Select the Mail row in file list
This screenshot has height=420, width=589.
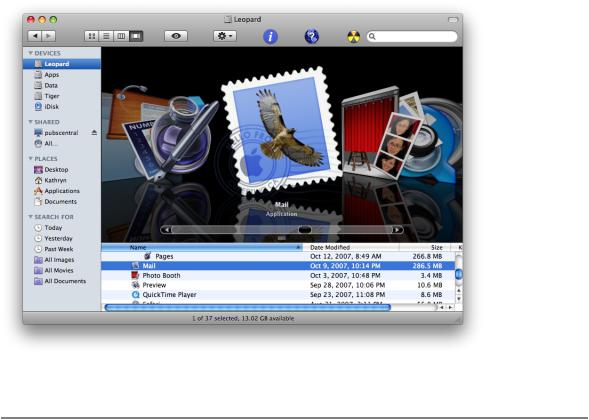pyautogui.click(x=278, y=266)
